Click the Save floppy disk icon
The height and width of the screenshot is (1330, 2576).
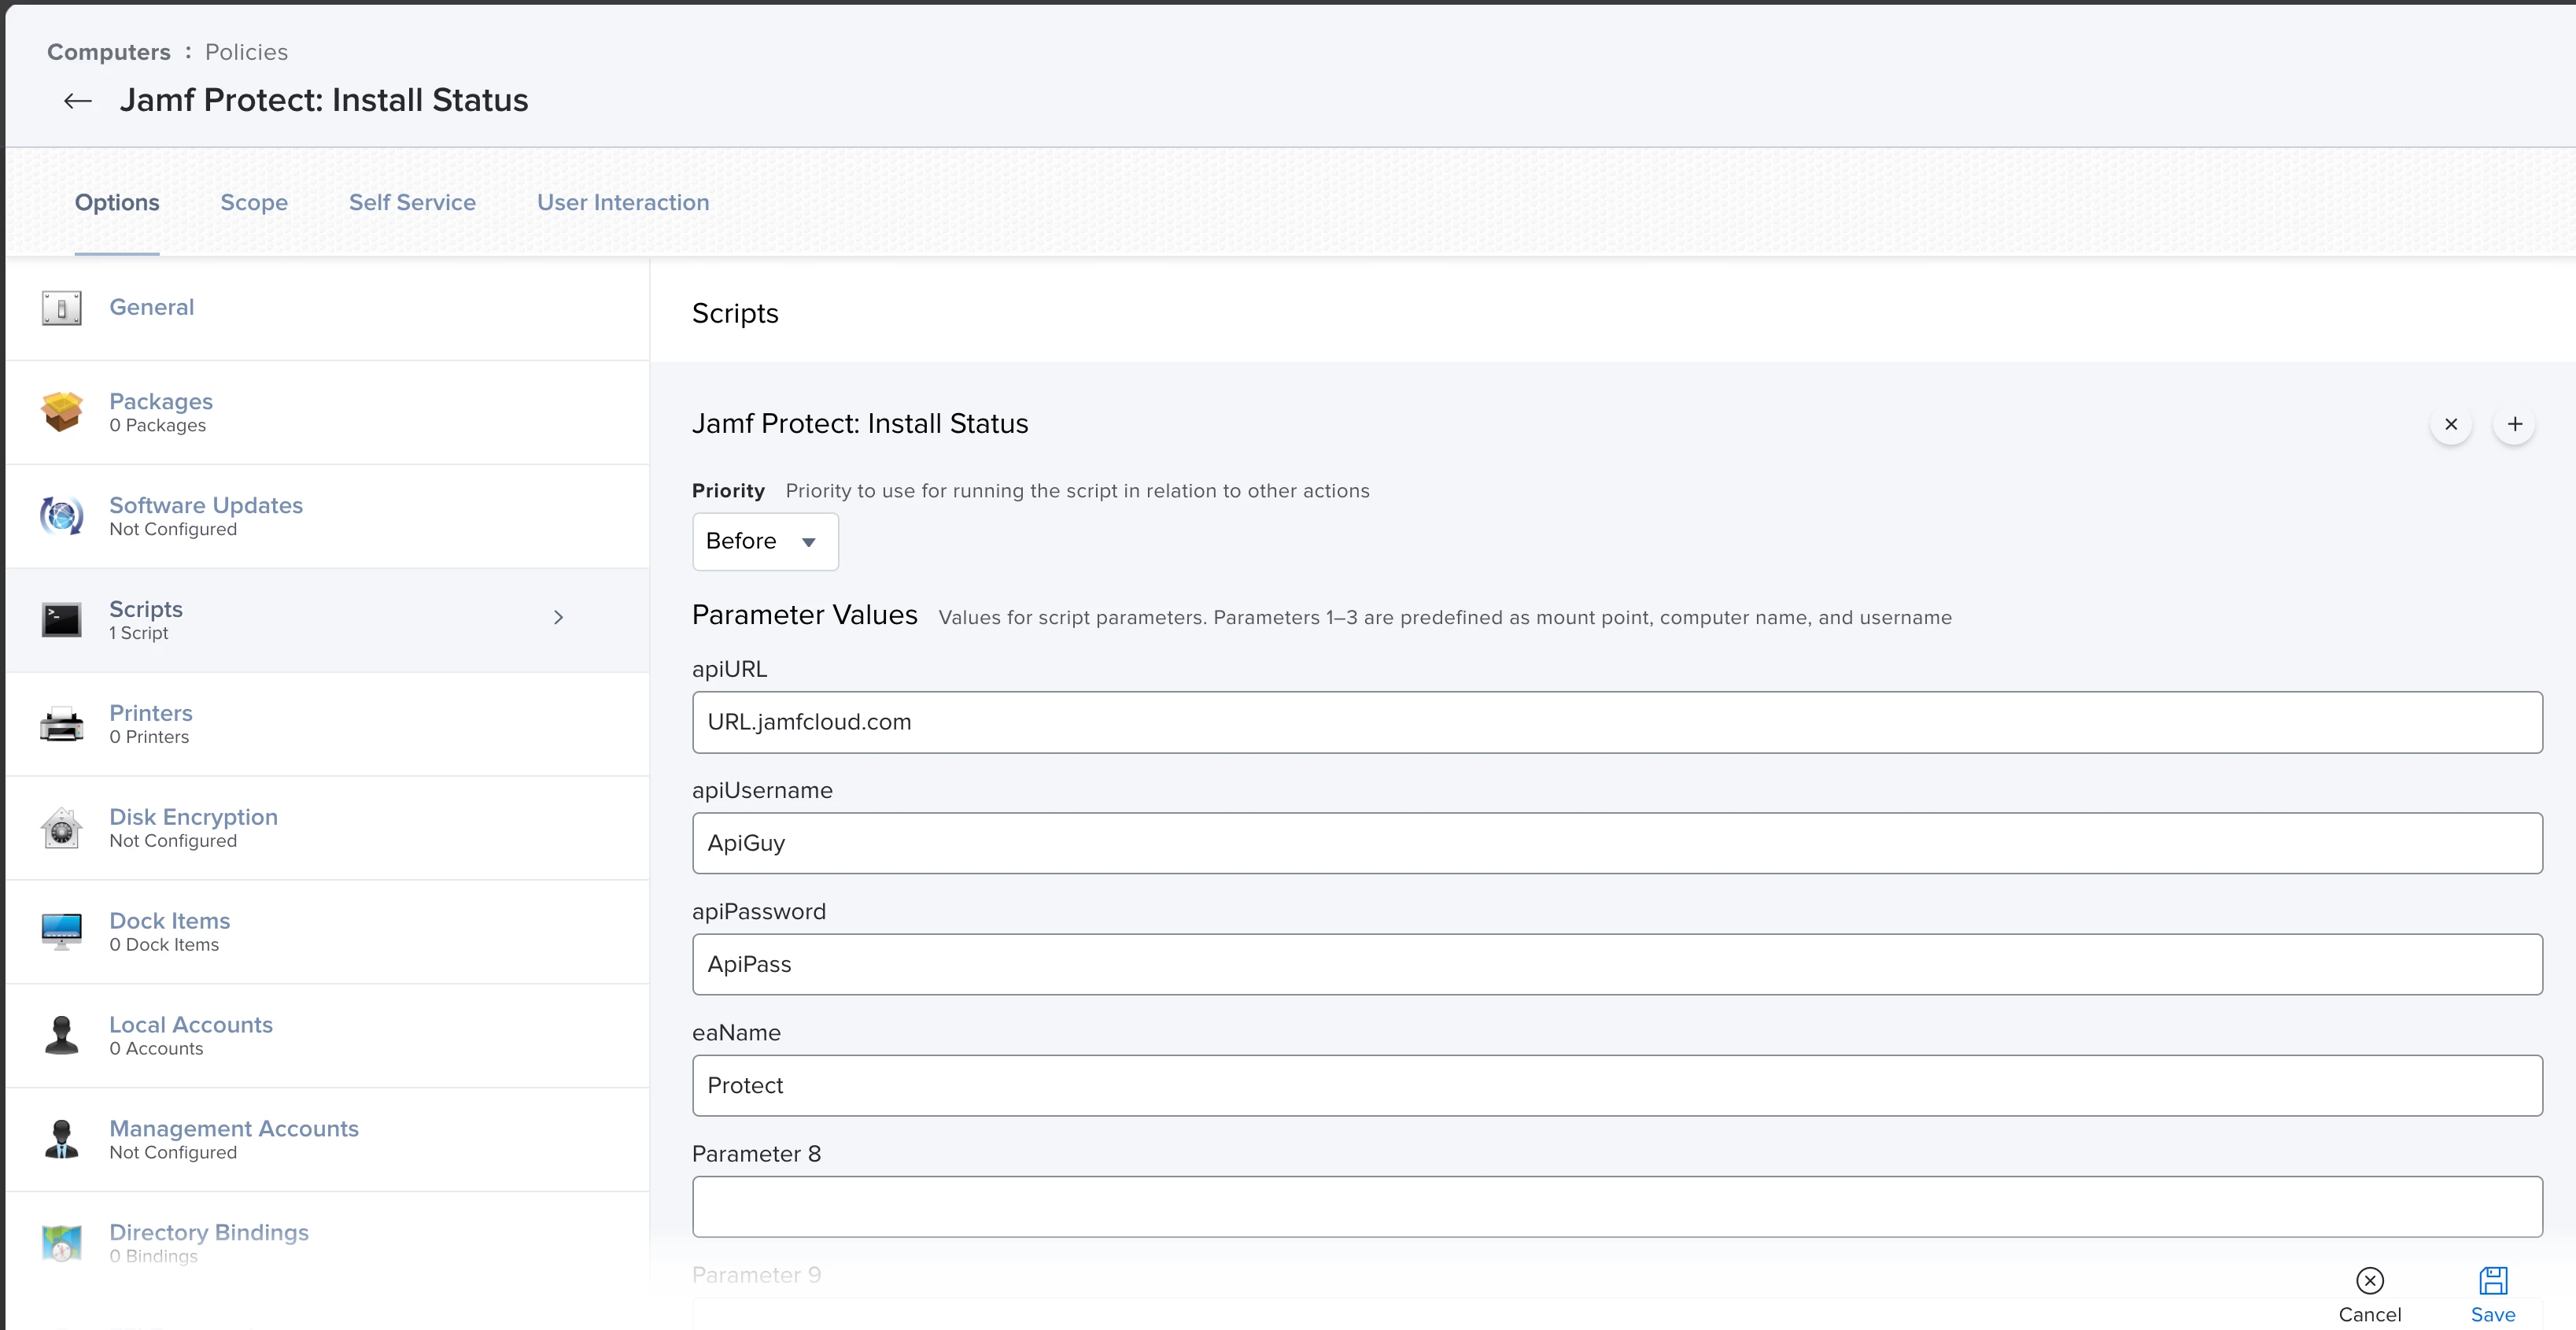[2493, 1280]
